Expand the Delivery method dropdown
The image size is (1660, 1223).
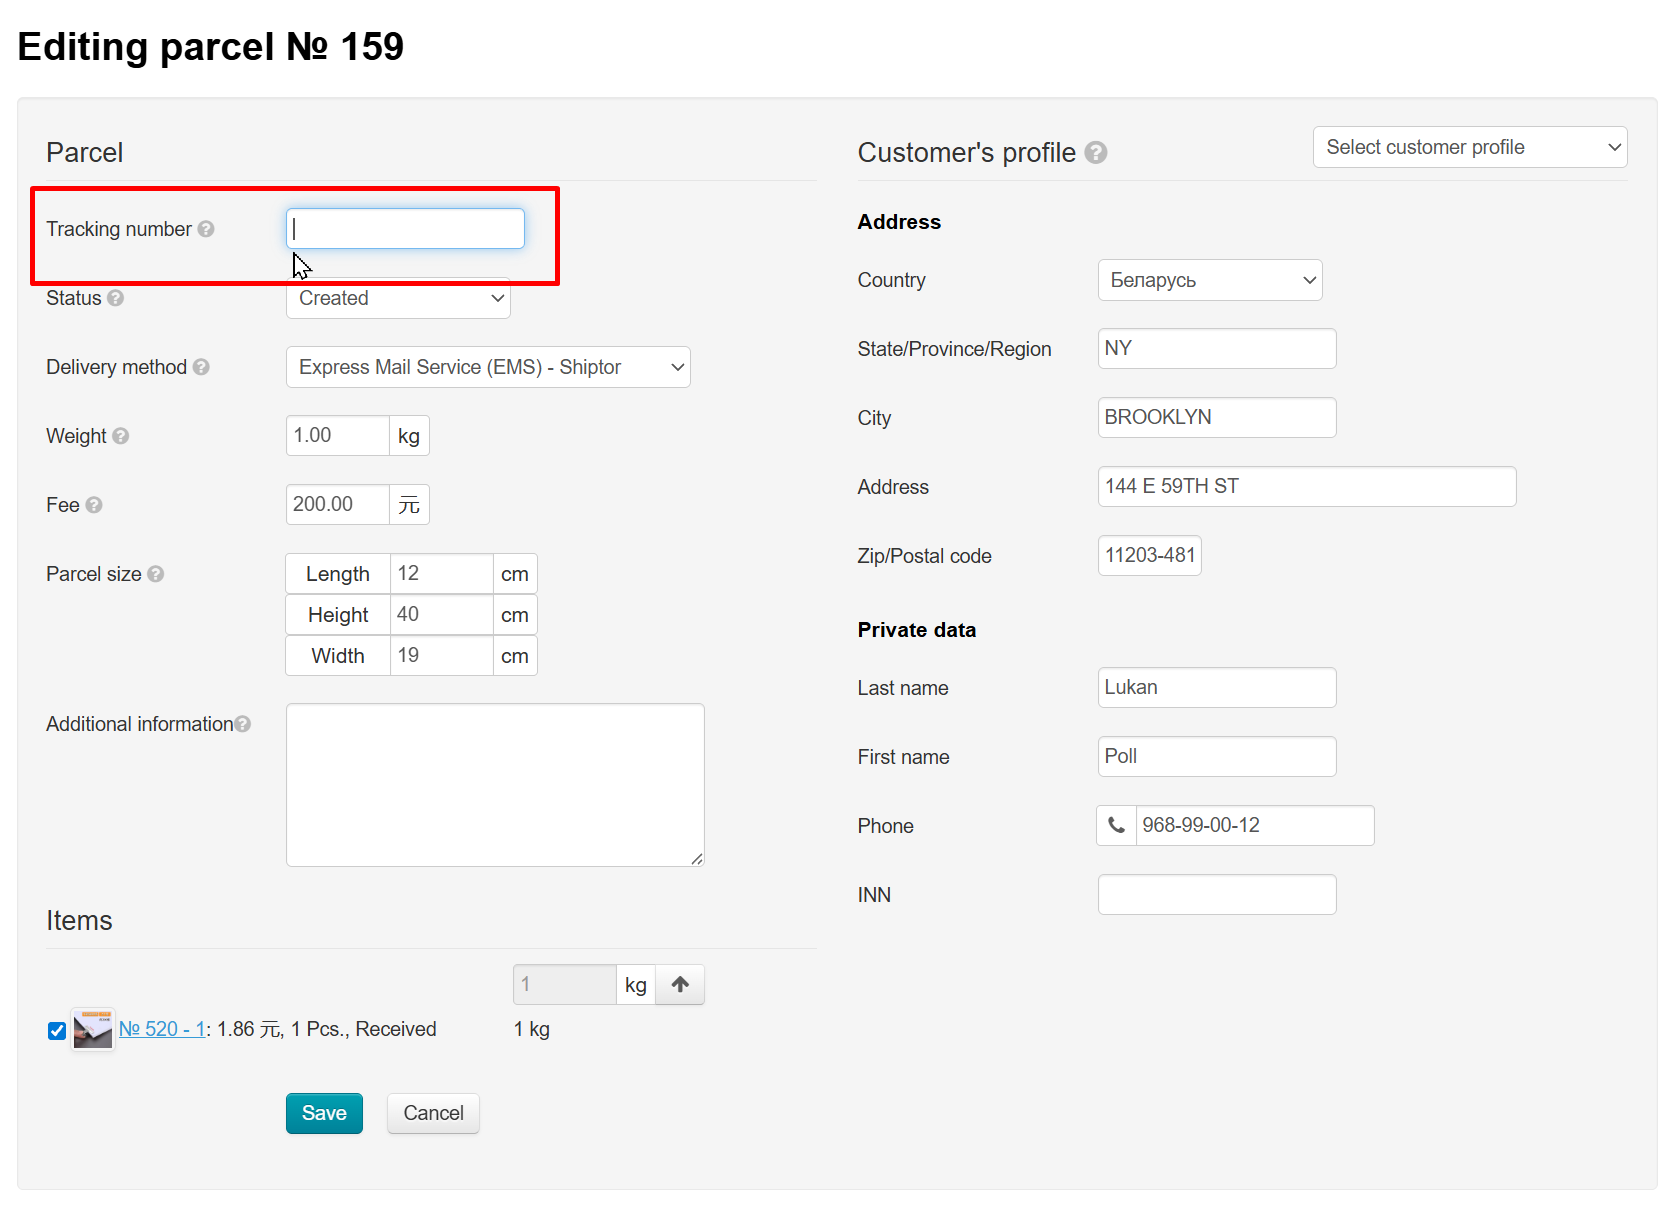(x=488, y=368)
